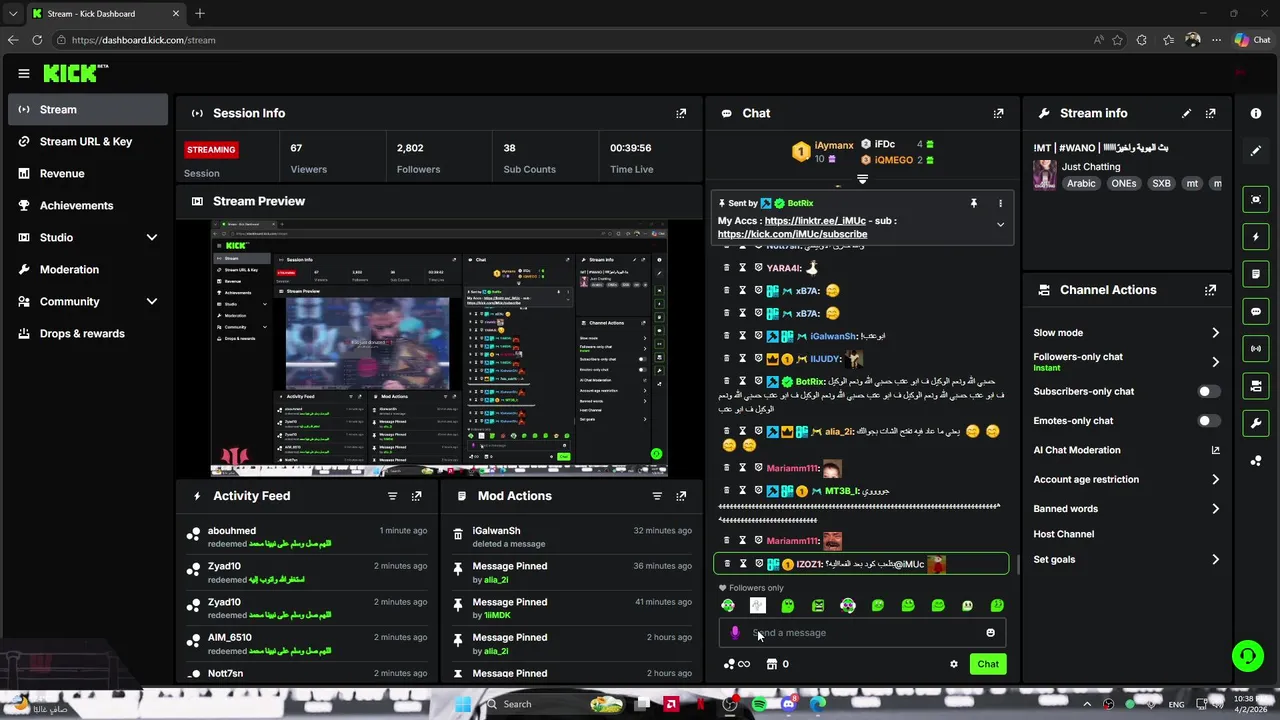Open Followers-only chat options
1280x720 pixels.
pyautogui.click(x=1127, y=362)
